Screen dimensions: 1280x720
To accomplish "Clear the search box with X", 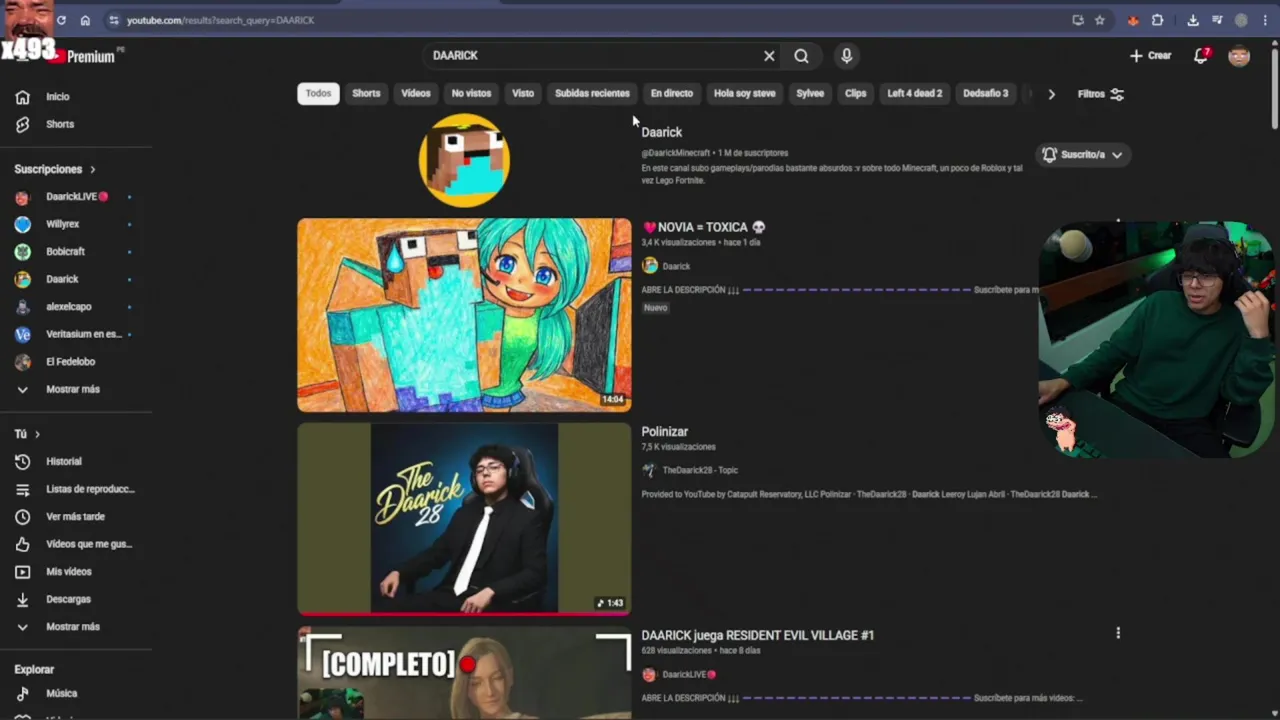I will [x=769, y=56].
